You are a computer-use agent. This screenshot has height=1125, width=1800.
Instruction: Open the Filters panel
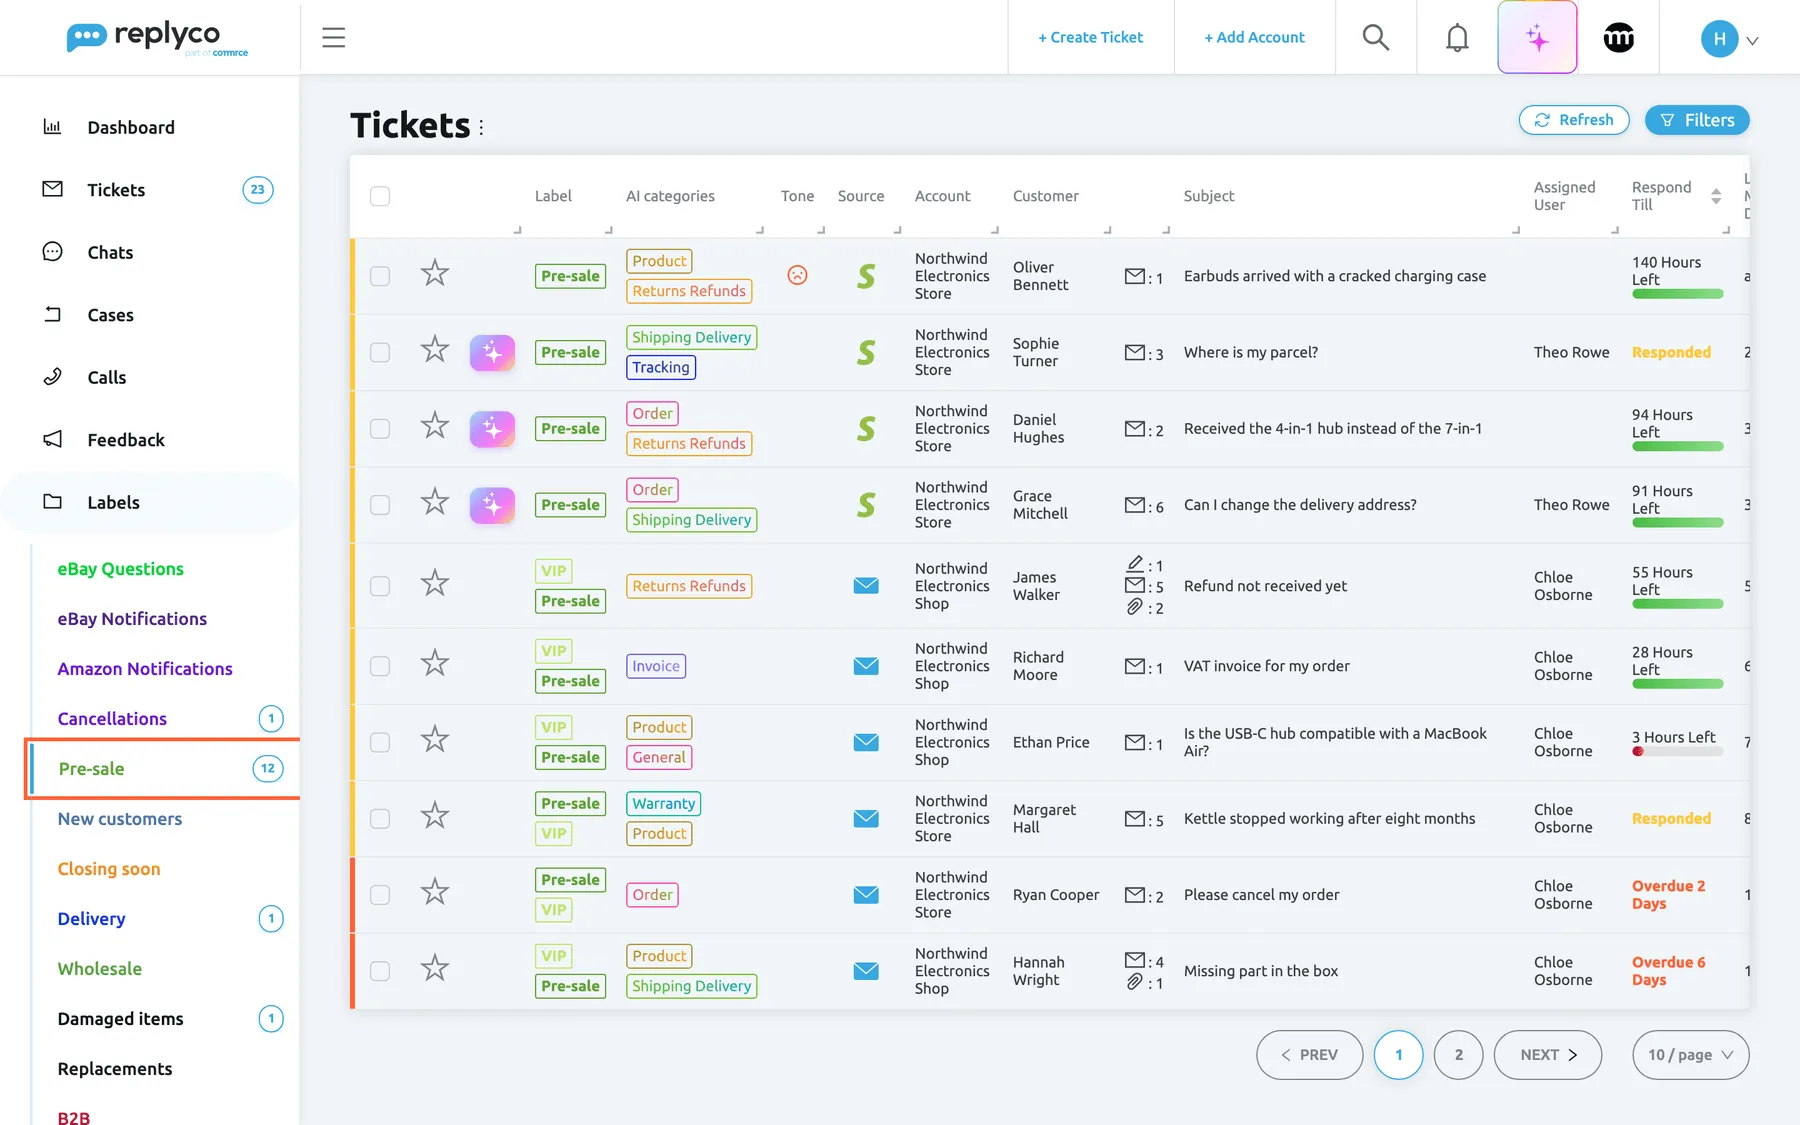point(1697,120)
